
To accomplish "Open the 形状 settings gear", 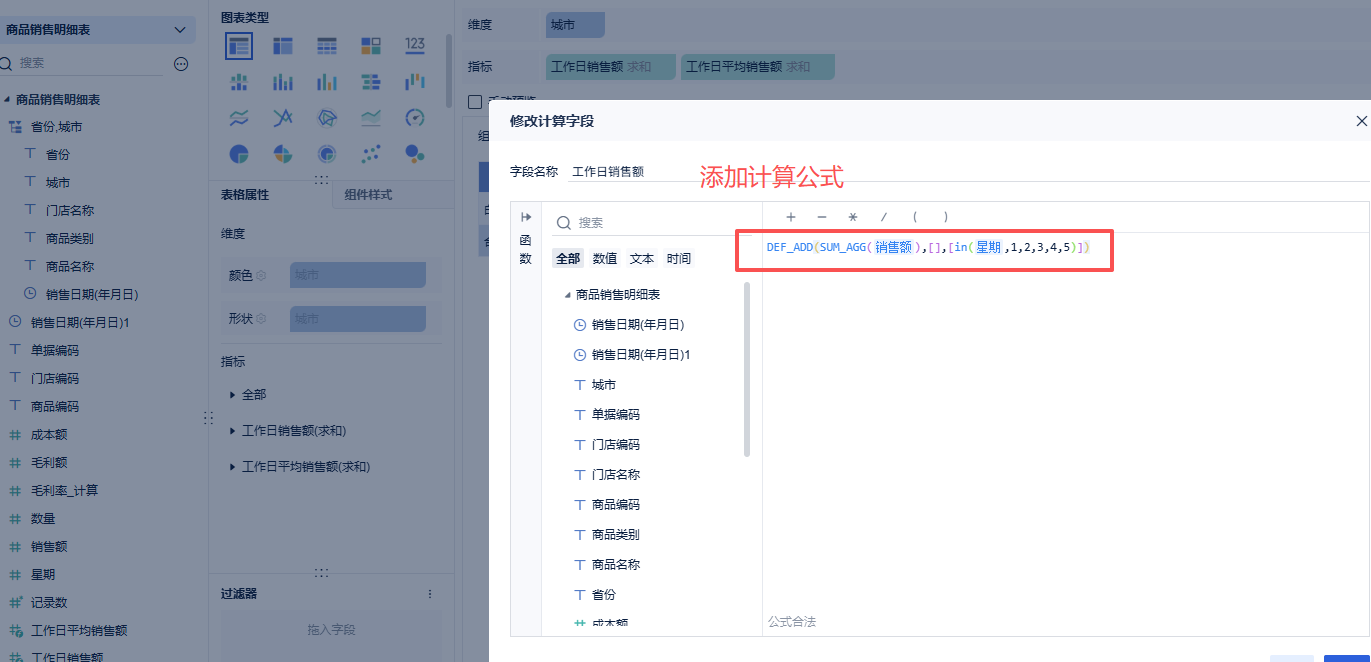I will coord(261,319).
